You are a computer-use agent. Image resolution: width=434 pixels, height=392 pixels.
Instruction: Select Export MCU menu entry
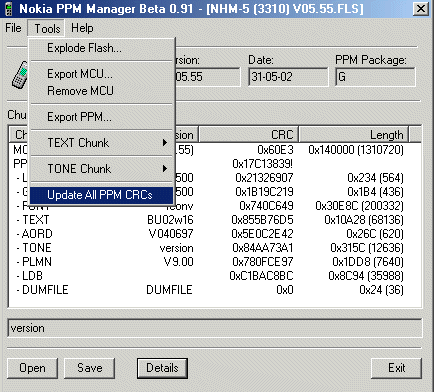[102, 74]
